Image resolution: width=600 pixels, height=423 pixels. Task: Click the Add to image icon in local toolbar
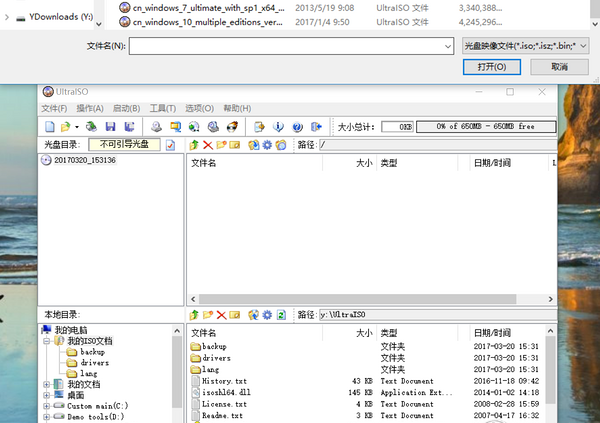253,315
